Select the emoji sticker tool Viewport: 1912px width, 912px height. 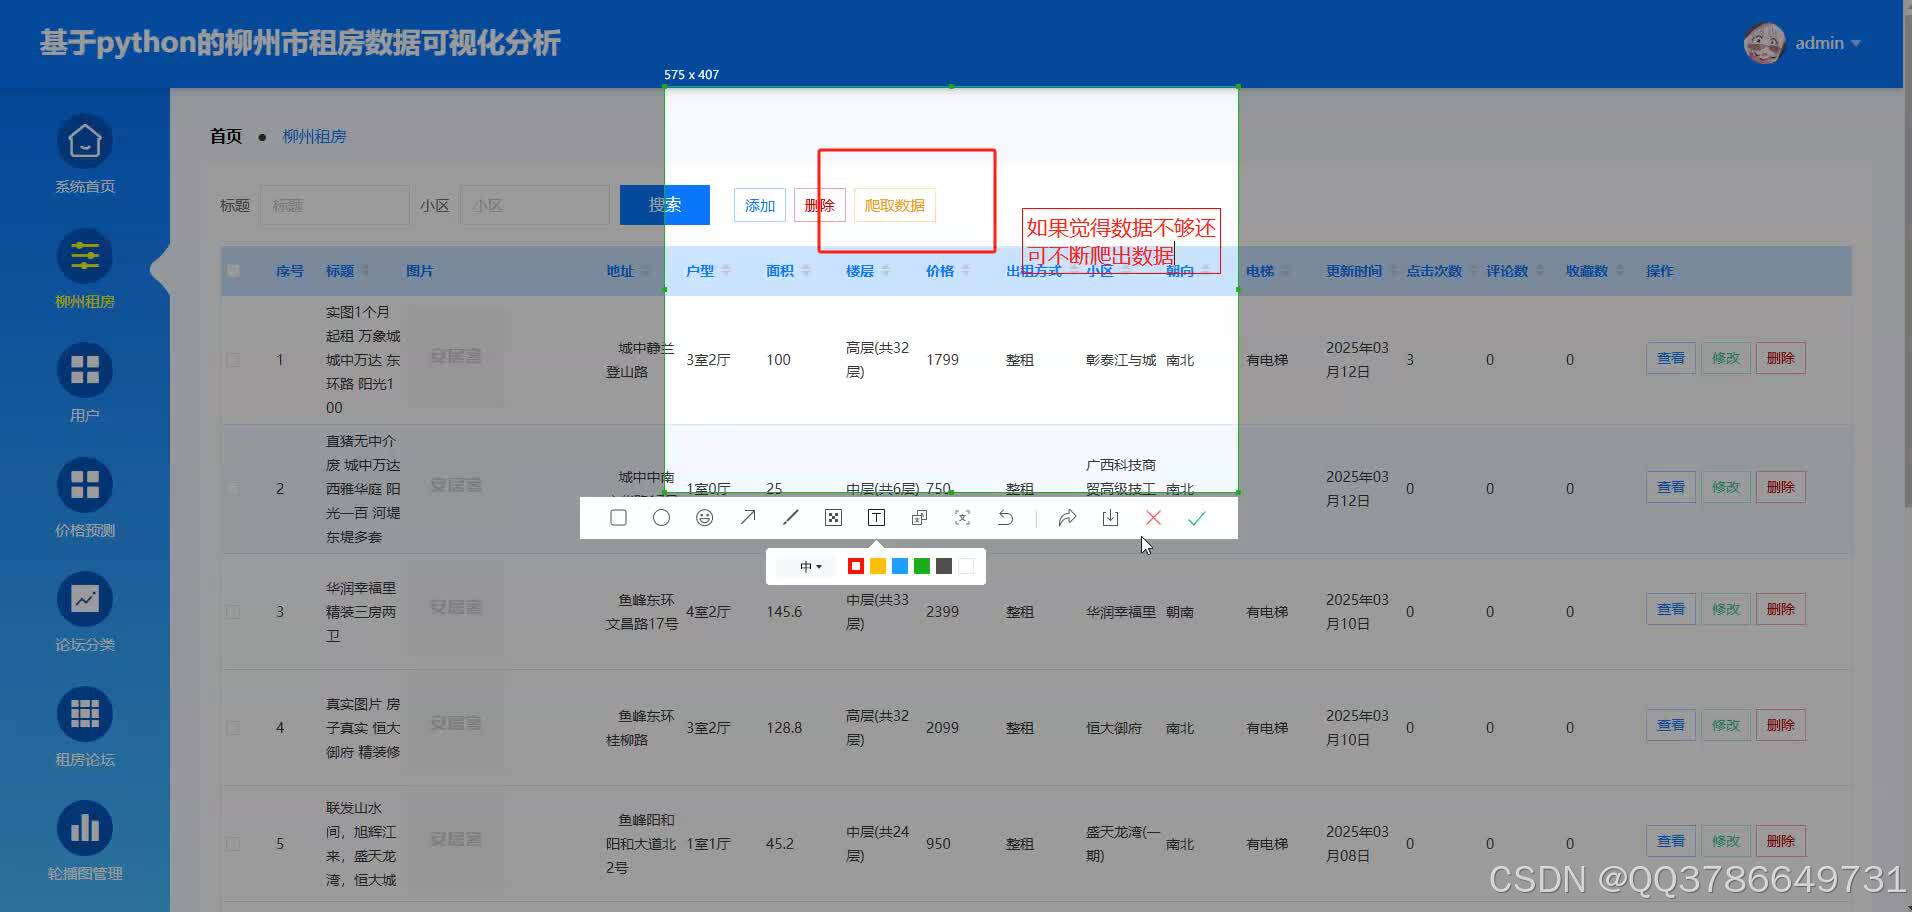[704, 517]
